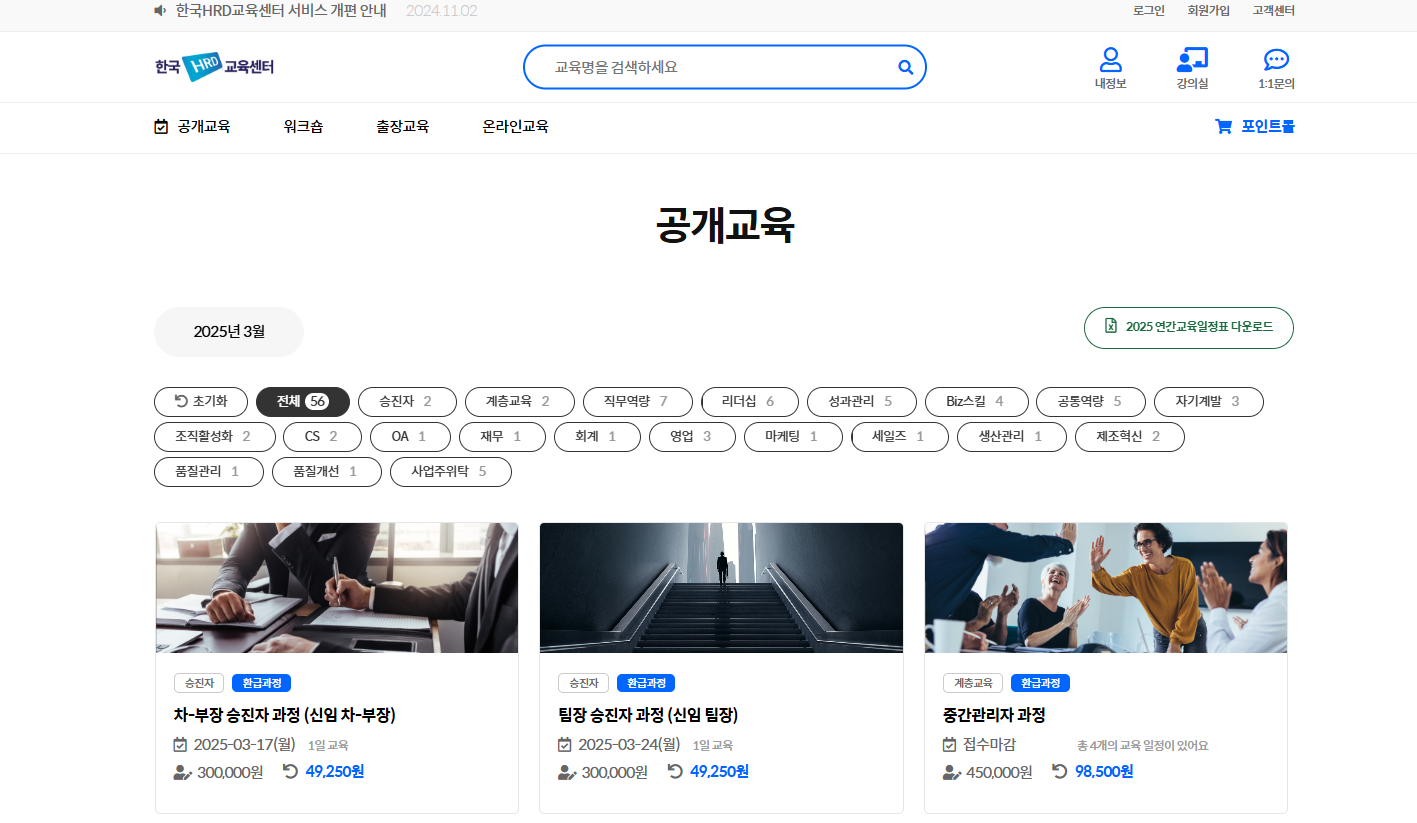Open the 출장교육 menu item
Screen dimensions: 1417x823
click(x=402, y=127)
